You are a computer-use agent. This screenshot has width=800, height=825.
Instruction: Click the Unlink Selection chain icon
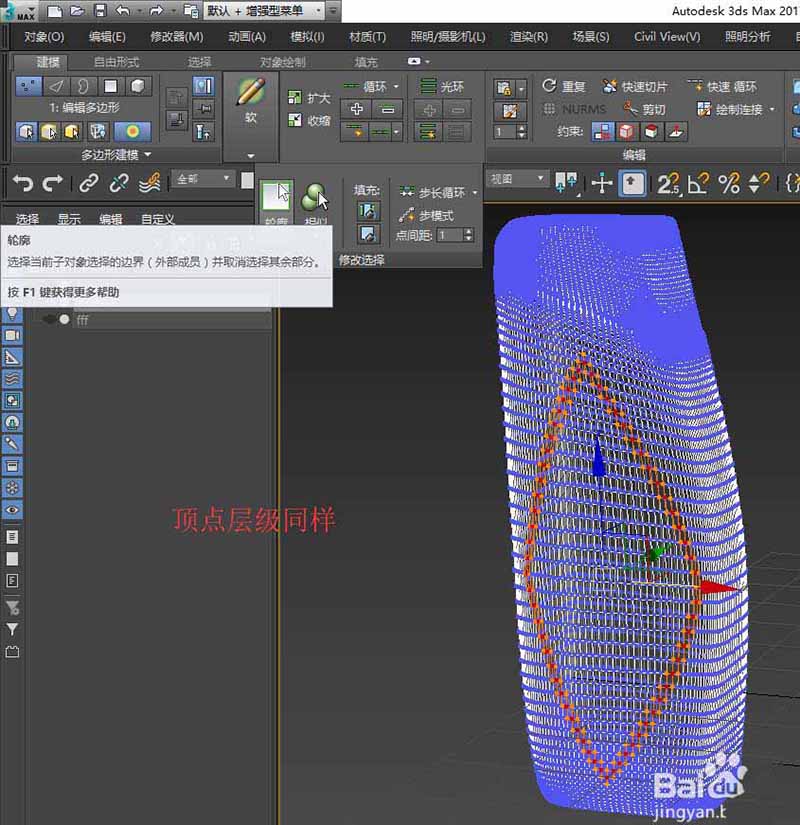coord(119,183)
